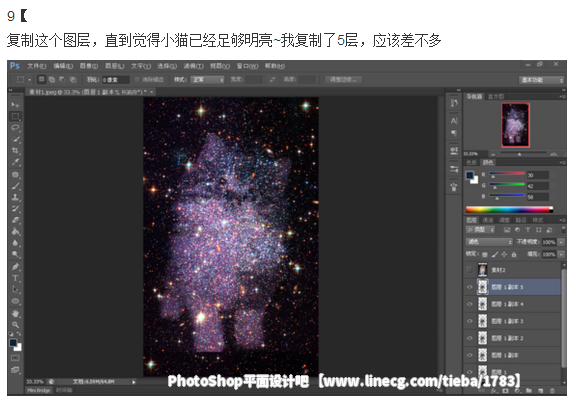Select the Quick Selection tool

[x=15, y=139]
